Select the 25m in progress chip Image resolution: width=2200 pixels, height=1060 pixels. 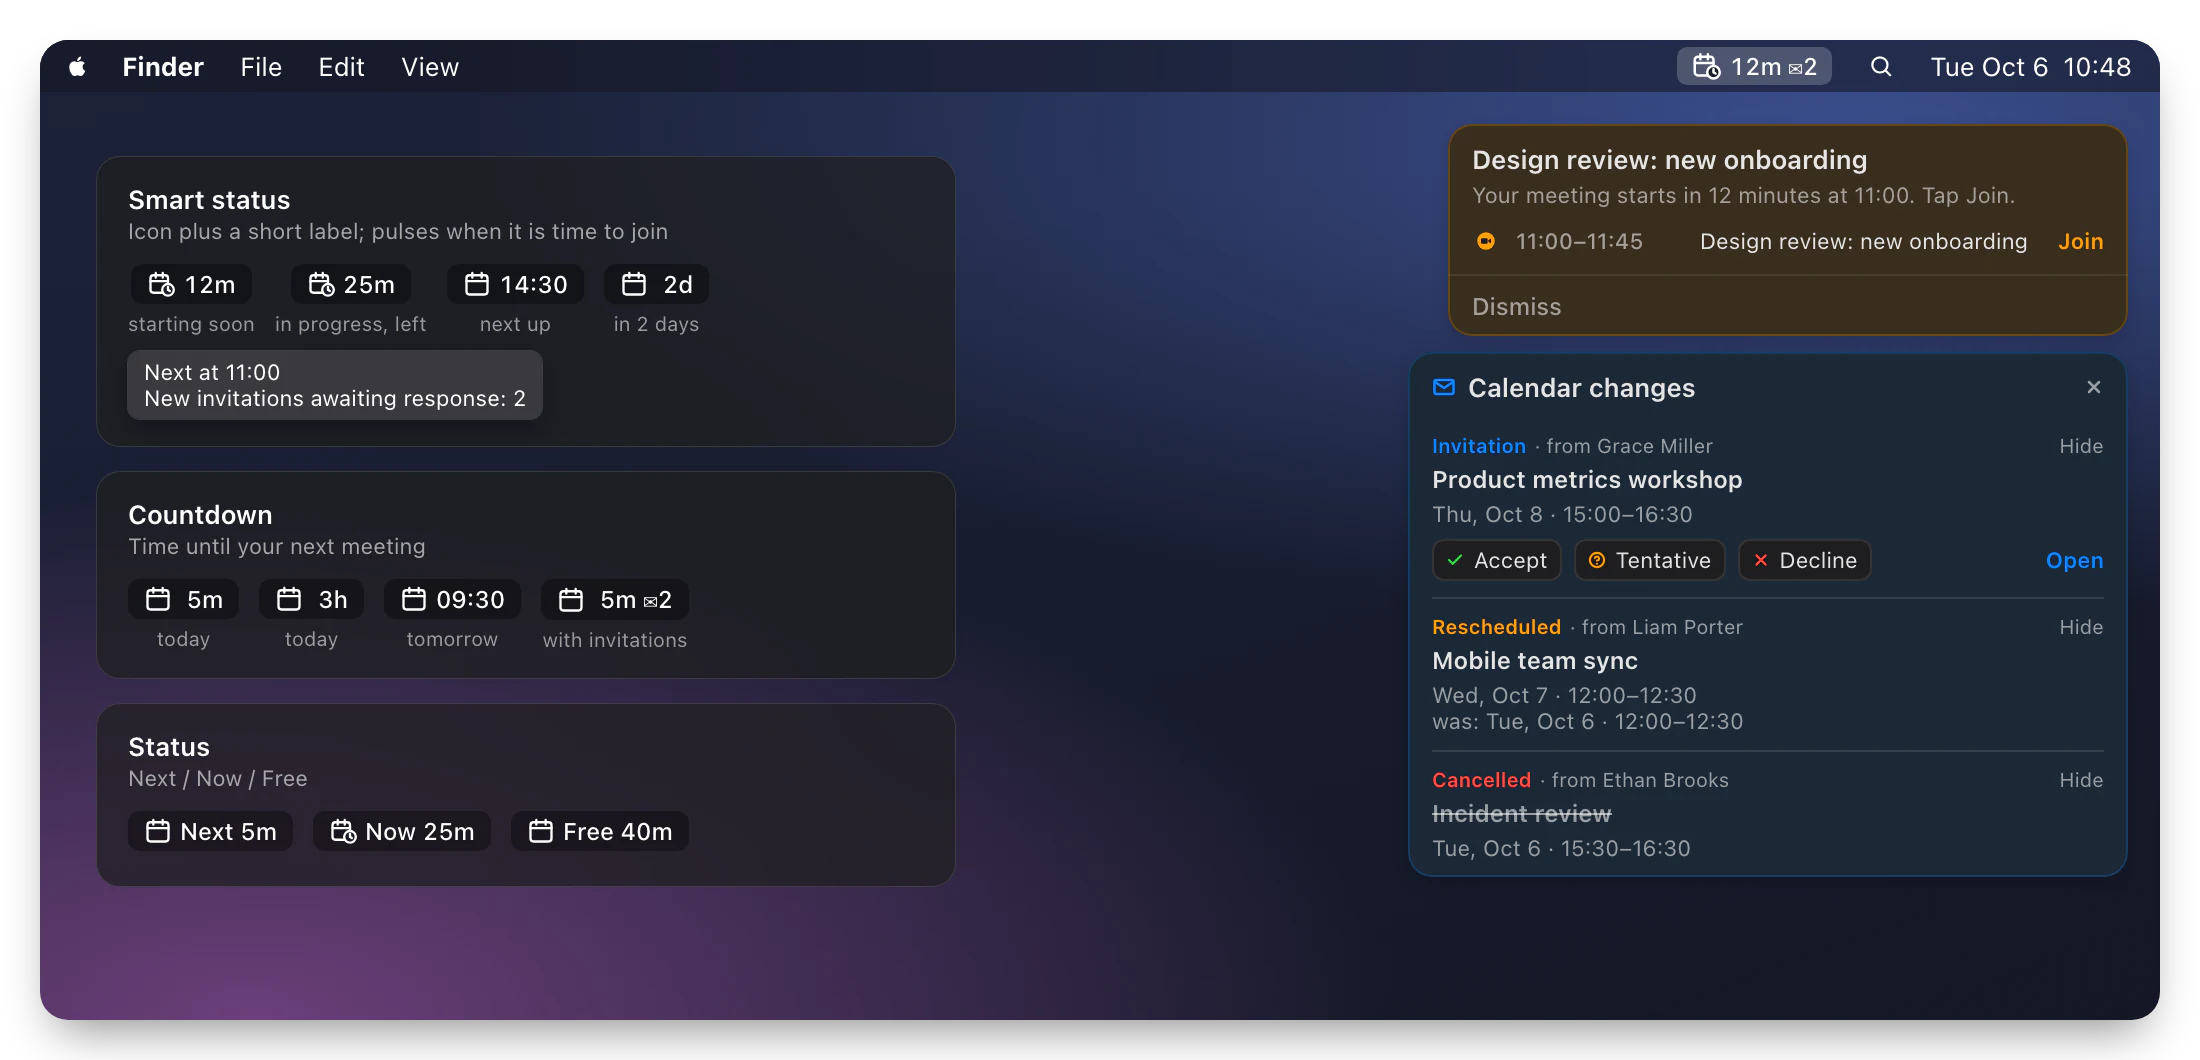coord(351,285)
